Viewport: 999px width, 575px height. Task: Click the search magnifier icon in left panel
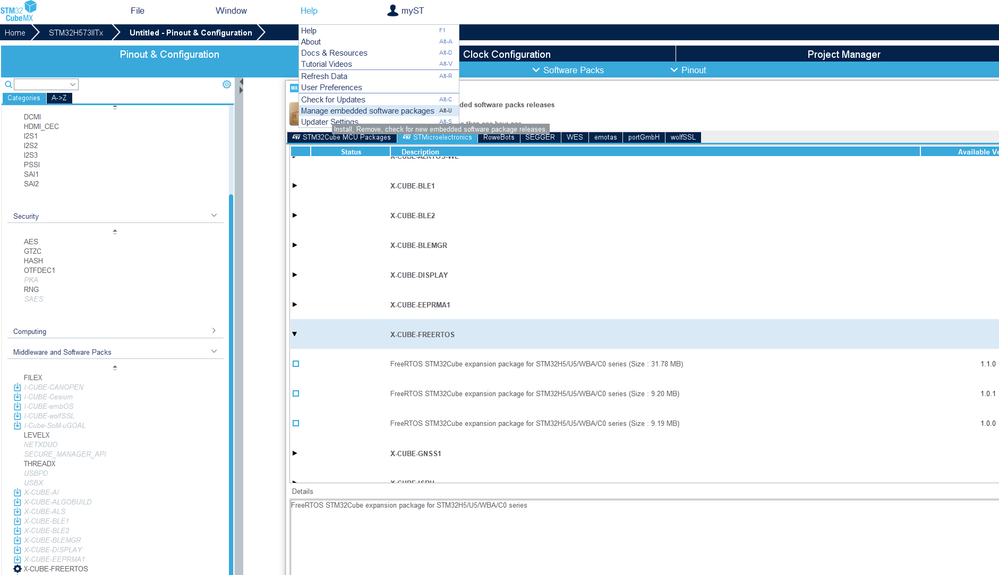tap(8, 84)
